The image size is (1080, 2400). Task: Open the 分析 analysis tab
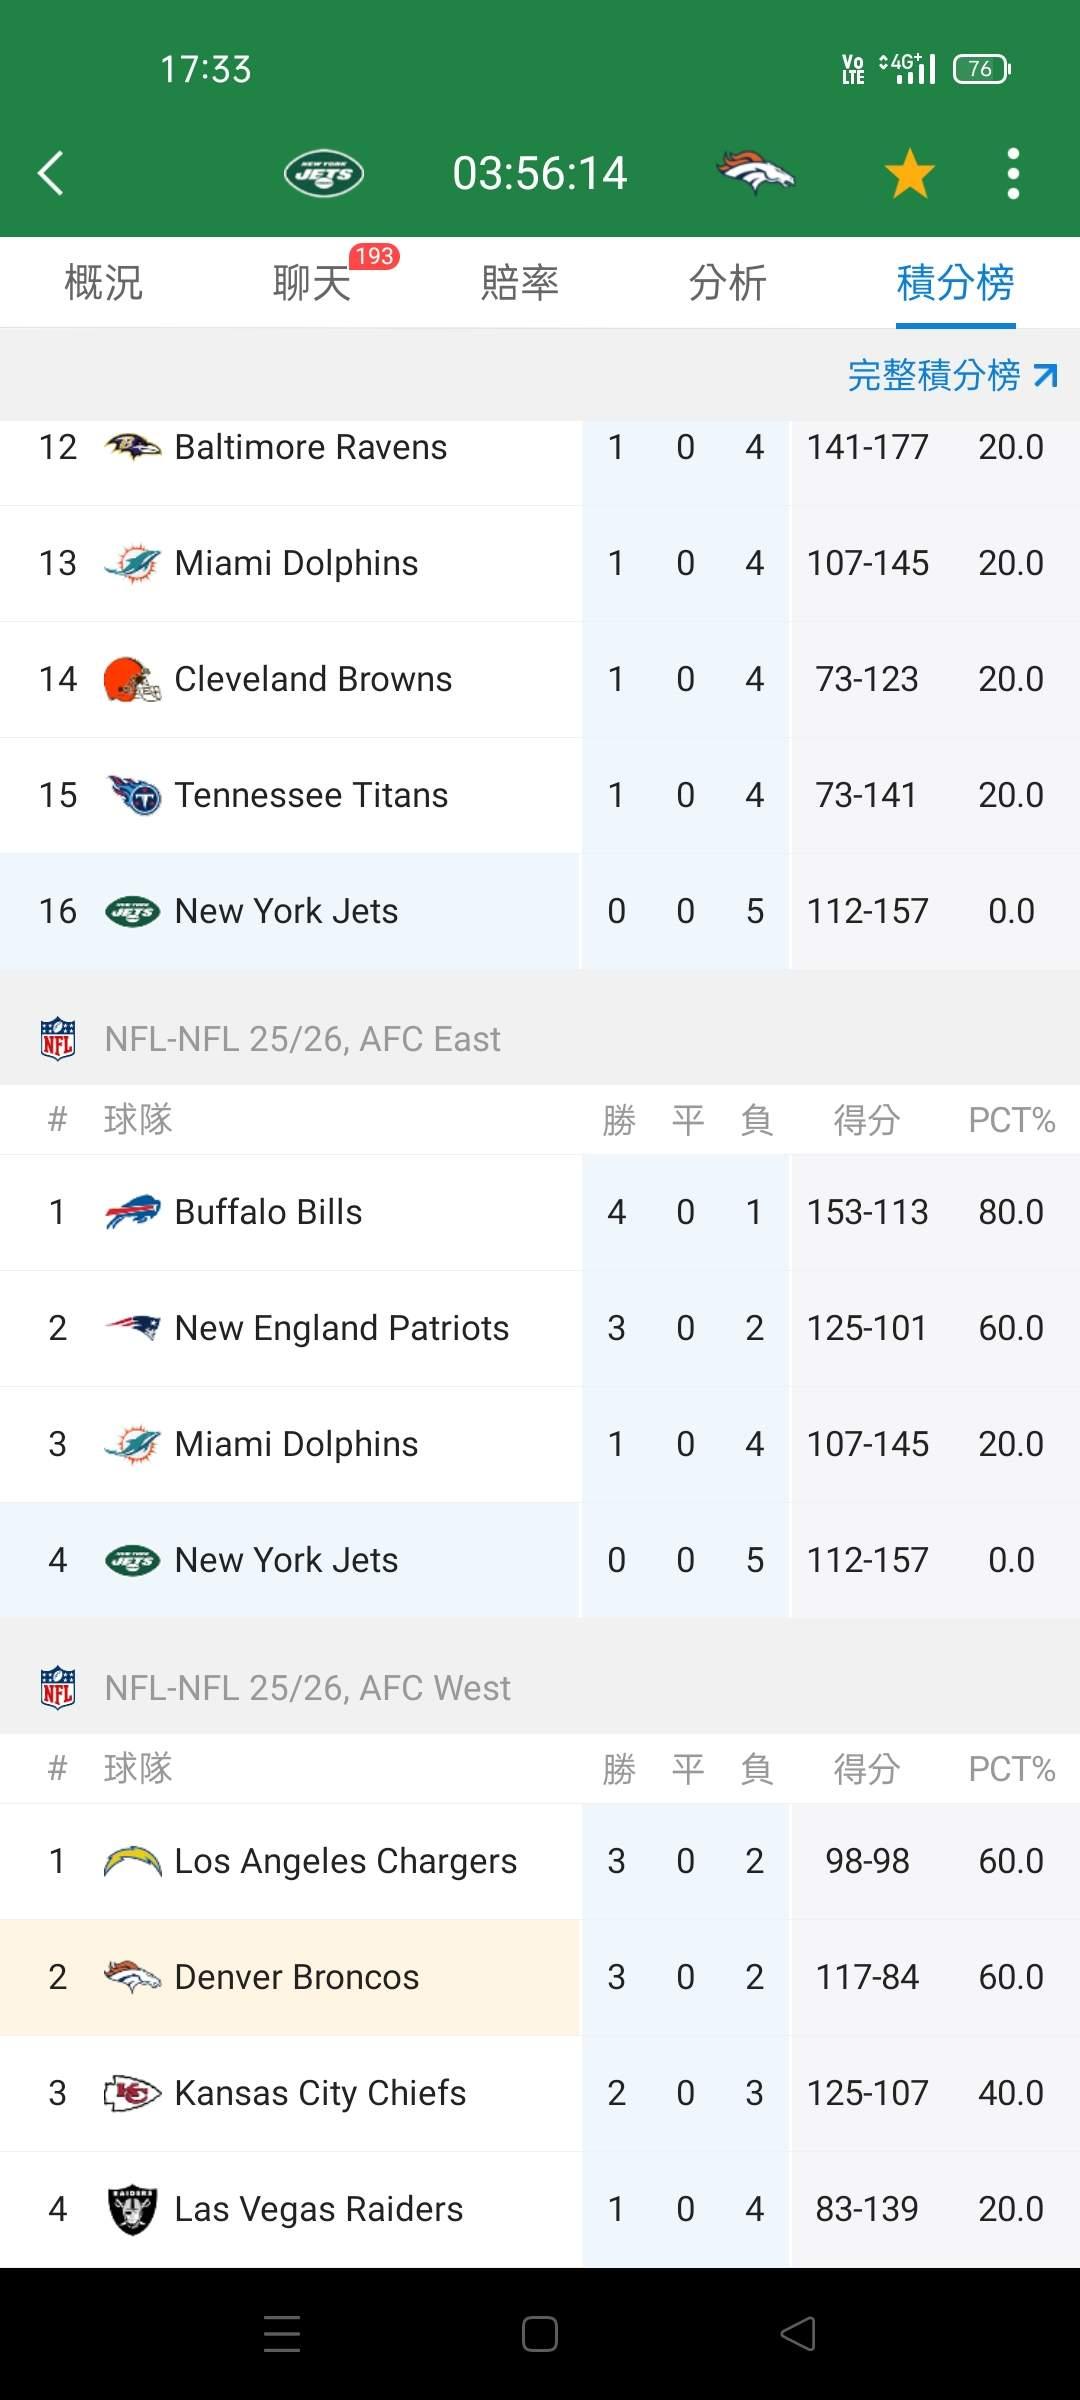tap(727, 282)
